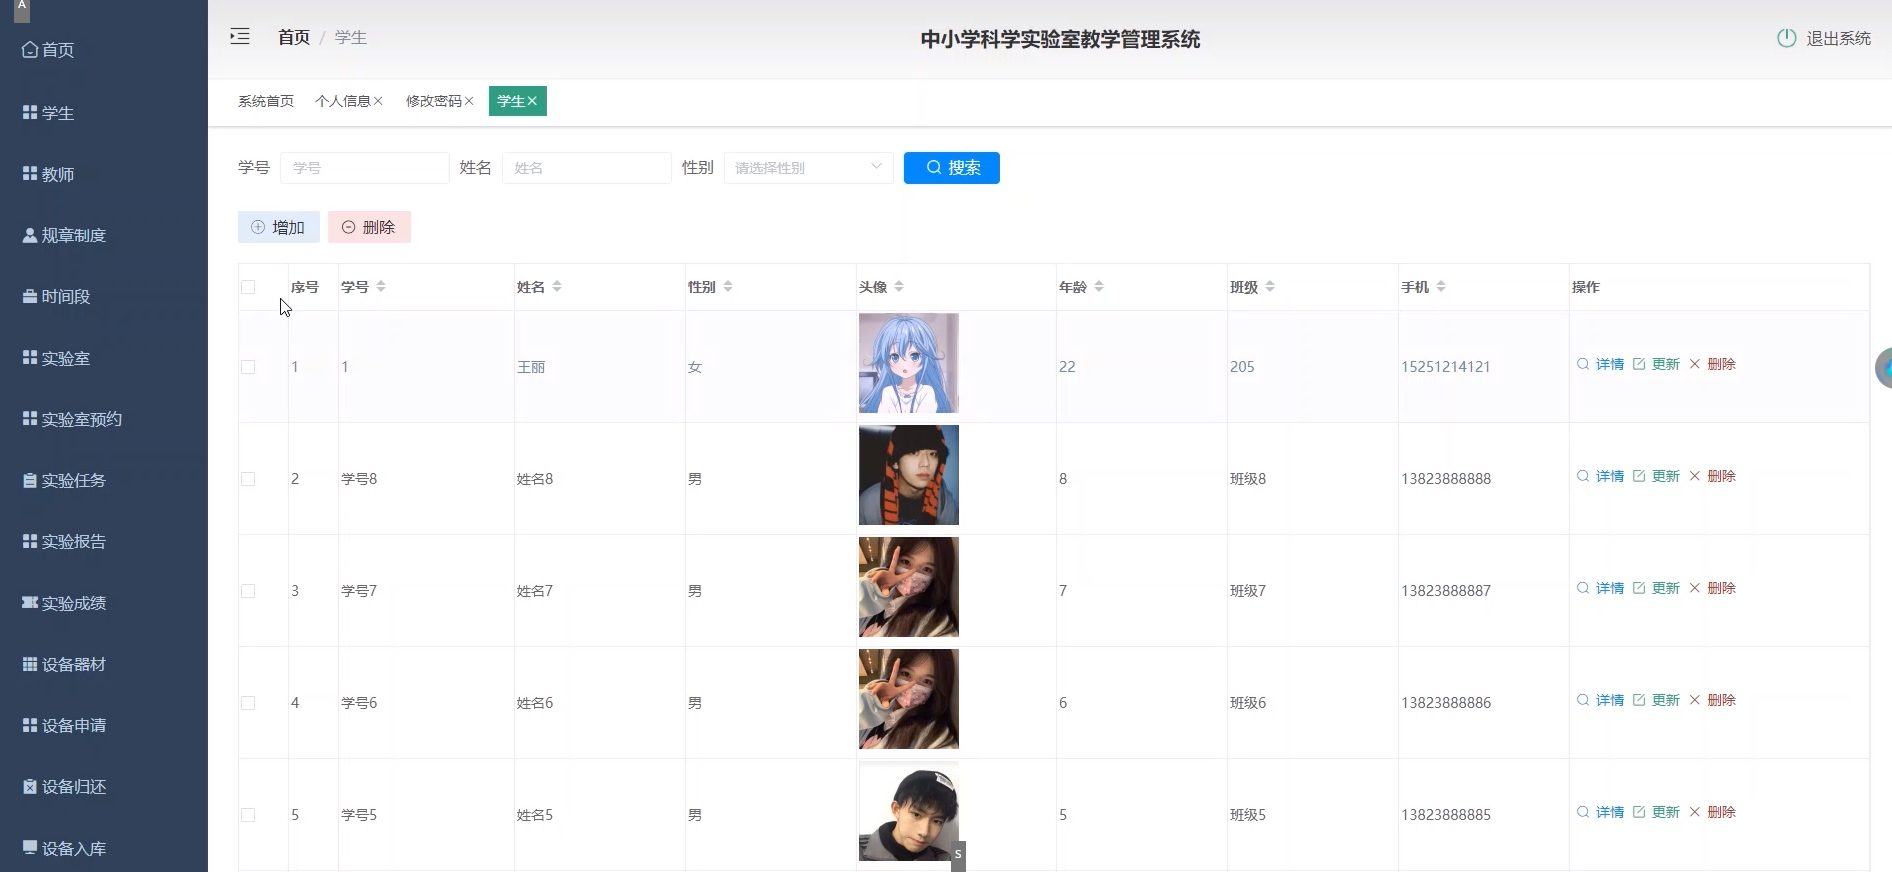
Task: Collapse the sidebar with the menu fold icon
Action: [x=240, y=37]
